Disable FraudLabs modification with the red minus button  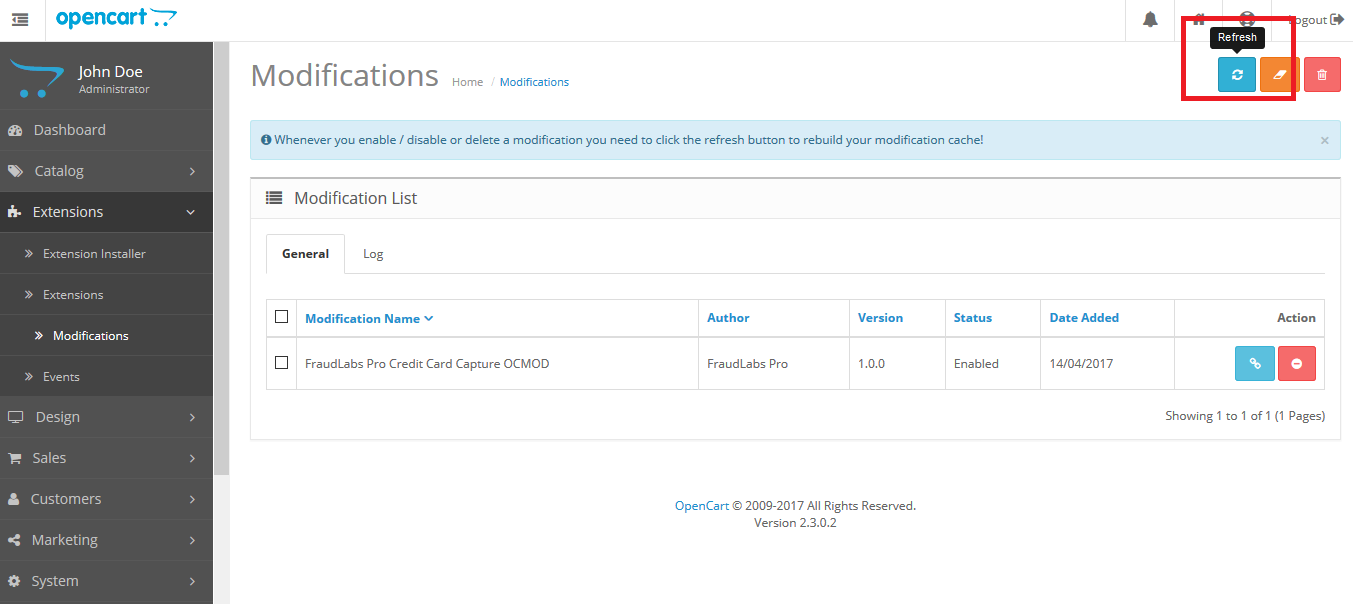click(x=1297, y=364)
